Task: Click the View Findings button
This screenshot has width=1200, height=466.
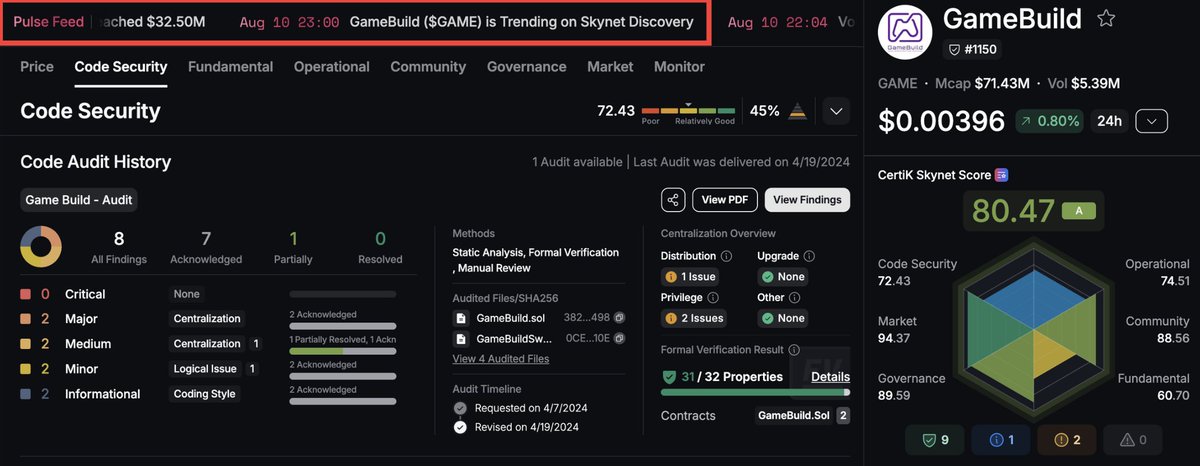Action: point(807,199)
